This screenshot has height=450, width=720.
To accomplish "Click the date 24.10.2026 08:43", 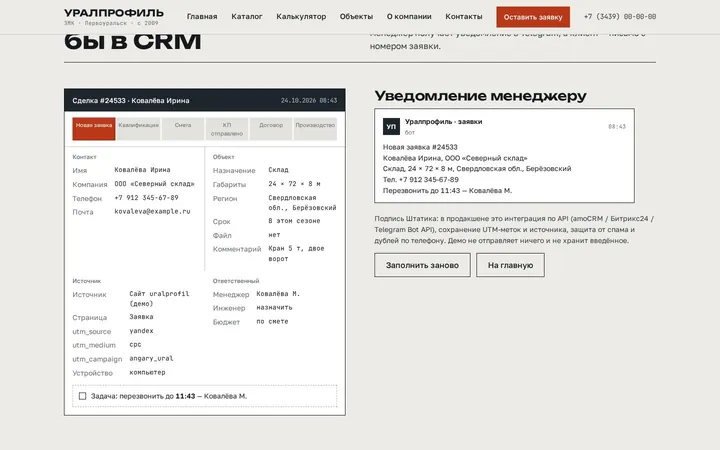I will 309,100.
